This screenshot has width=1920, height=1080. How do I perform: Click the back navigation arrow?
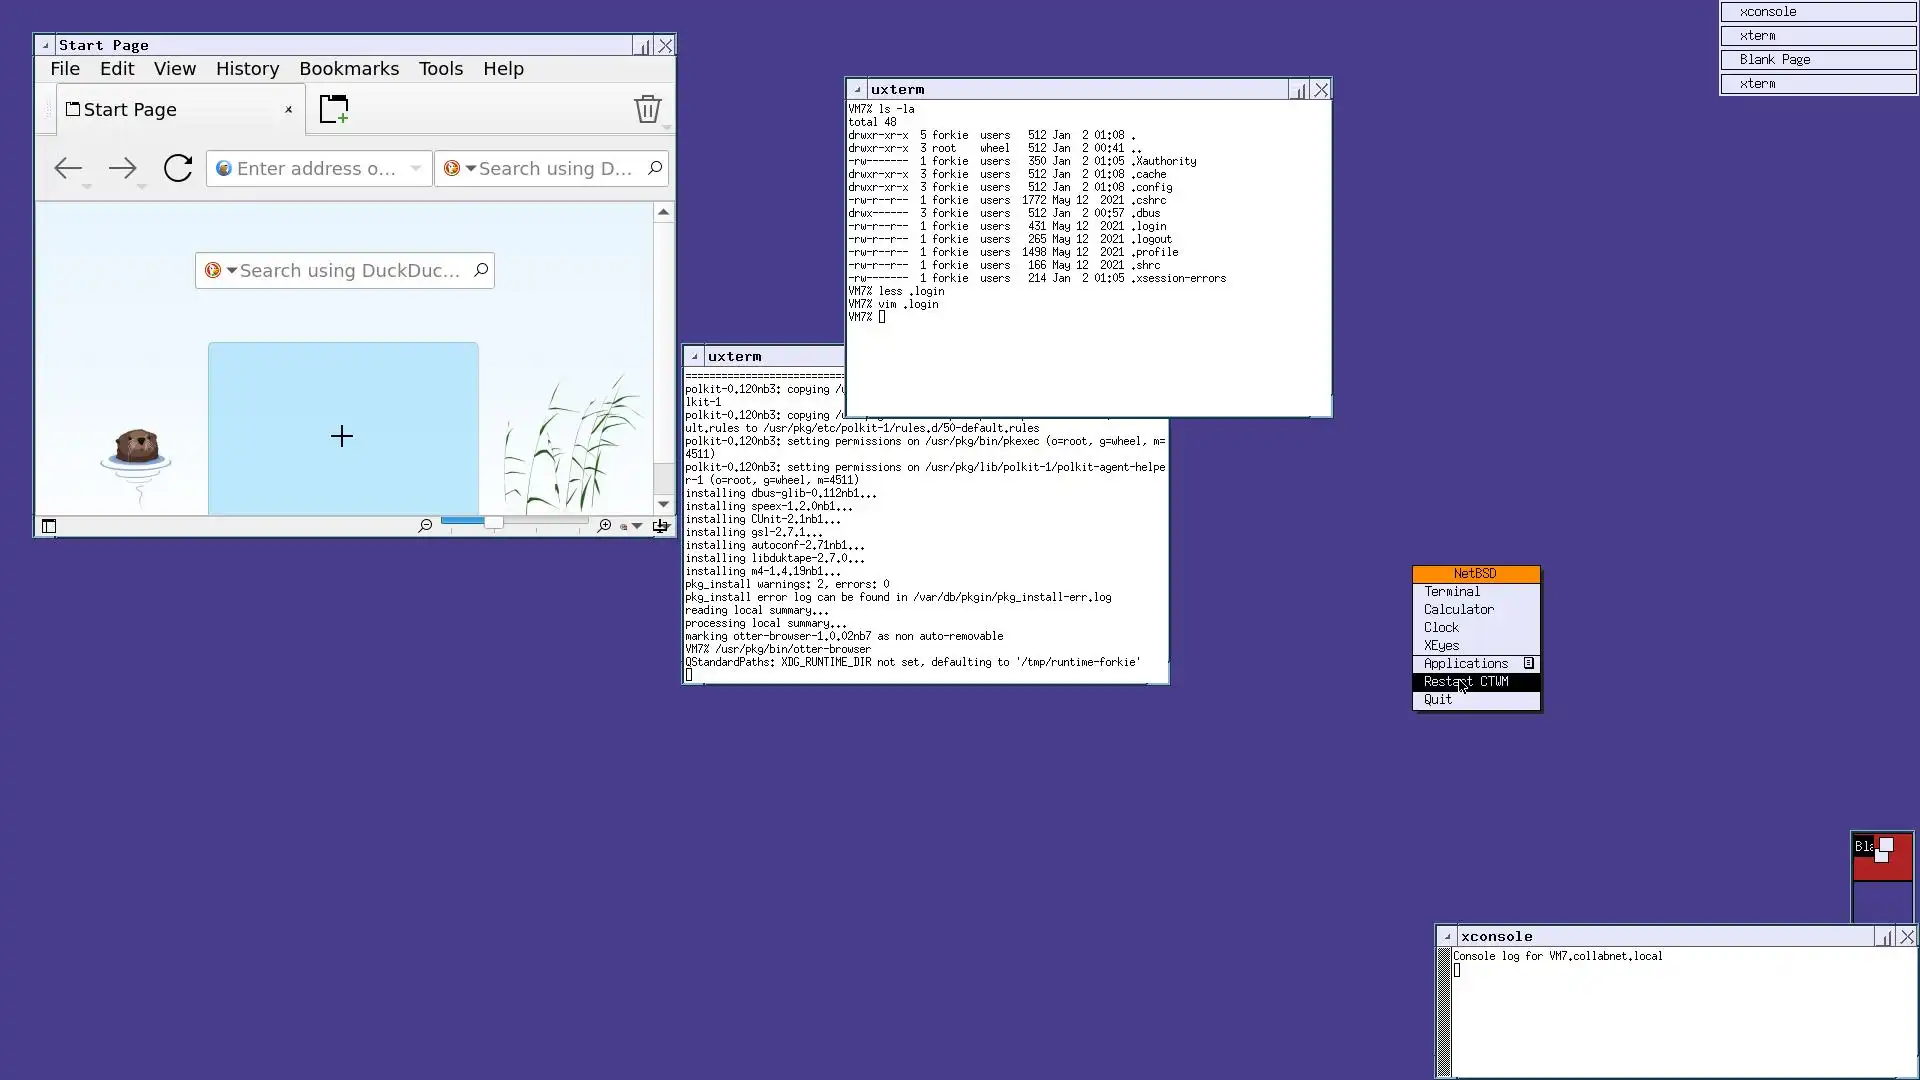[67, 168]
